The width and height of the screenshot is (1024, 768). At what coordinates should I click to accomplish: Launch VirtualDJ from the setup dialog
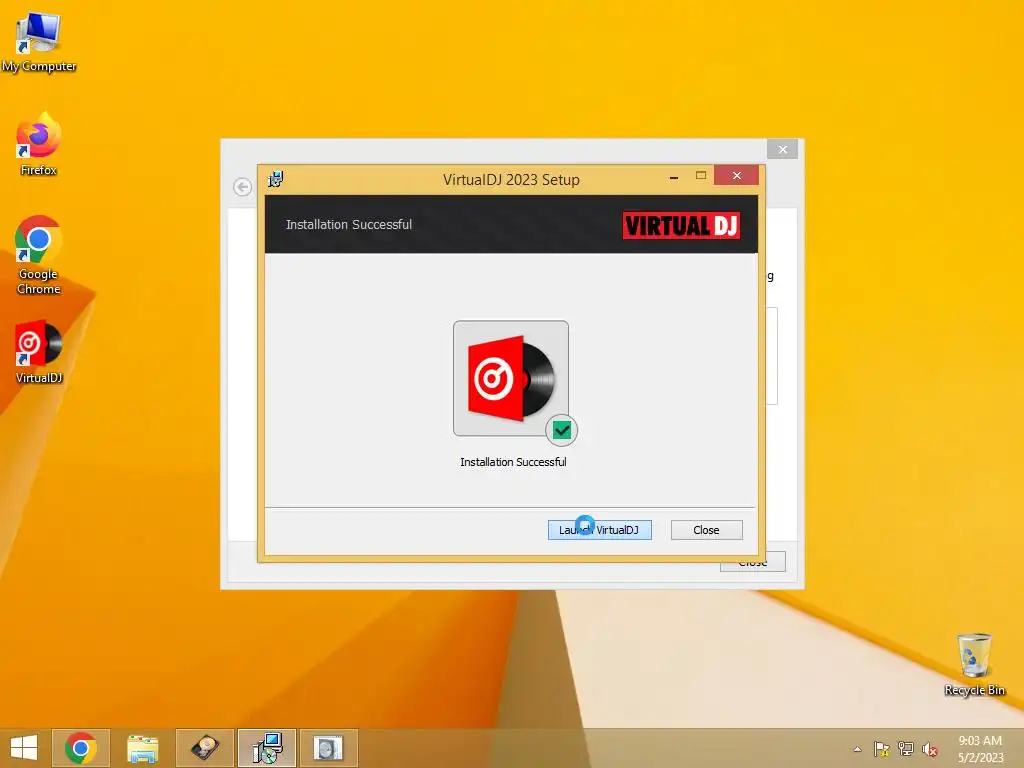[x=600, y=530]
